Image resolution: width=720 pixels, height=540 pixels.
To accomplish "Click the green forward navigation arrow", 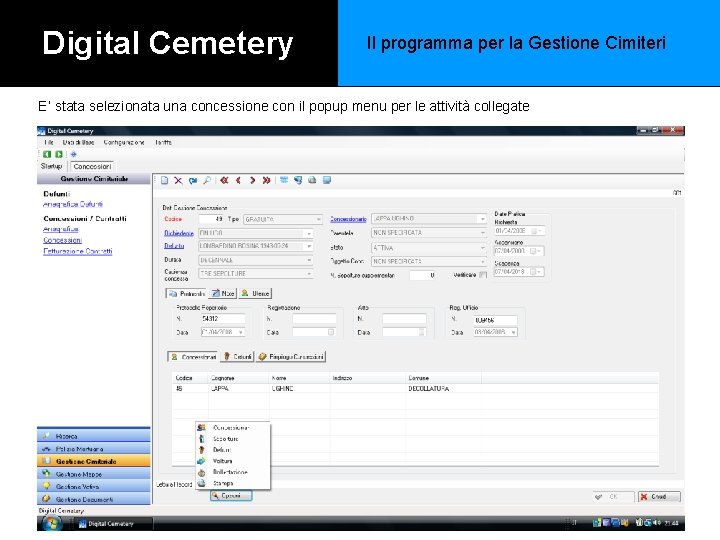I will click(x=59, y=154).
